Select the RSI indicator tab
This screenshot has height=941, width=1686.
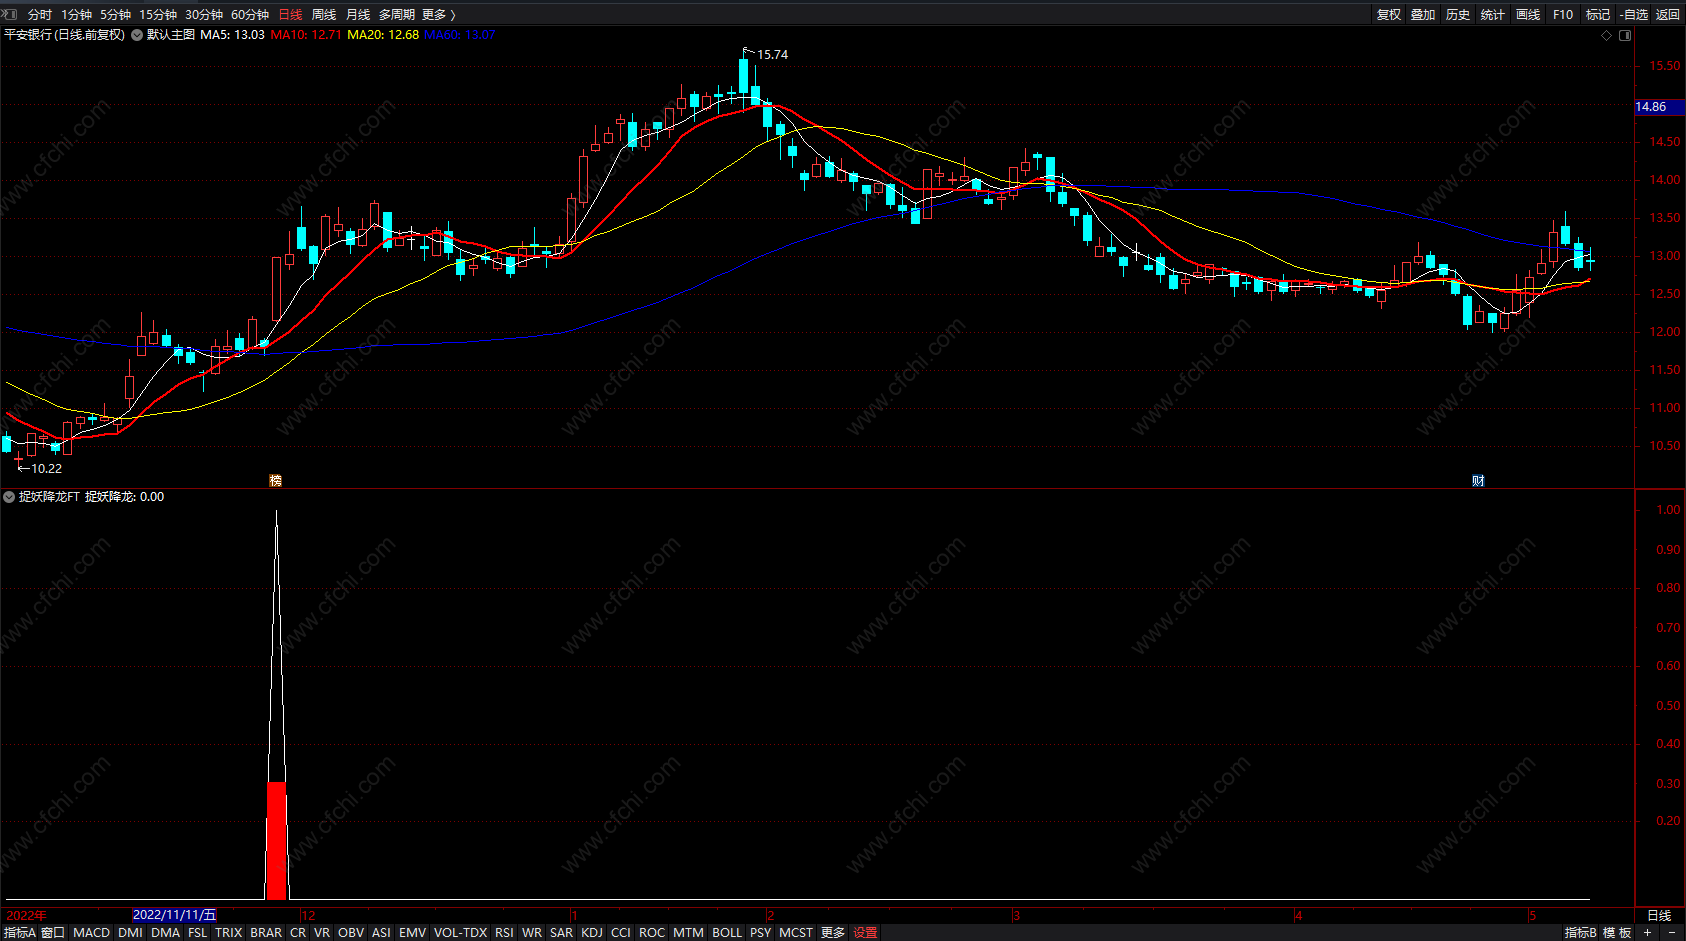pyautogui.click(x=504, y=933)
